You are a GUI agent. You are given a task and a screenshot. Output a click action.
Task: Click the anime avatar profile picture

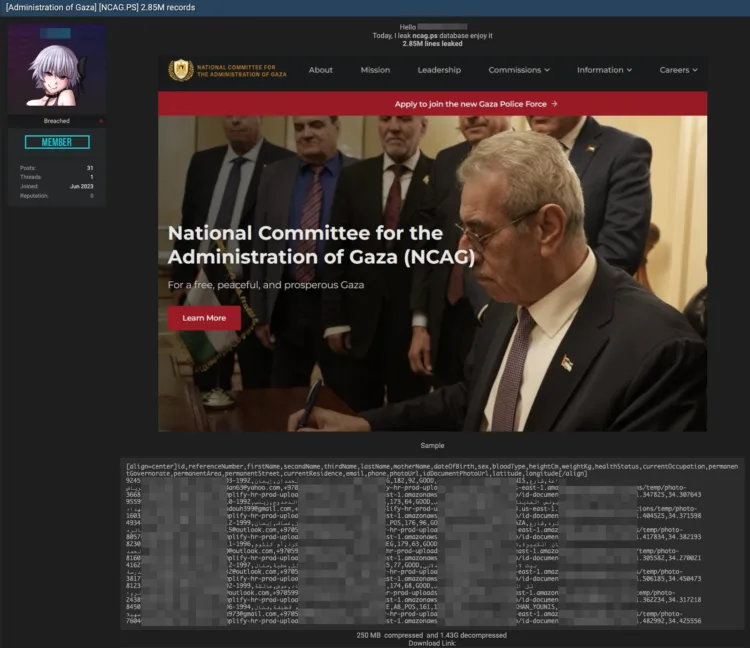click(x=56, y=70)
